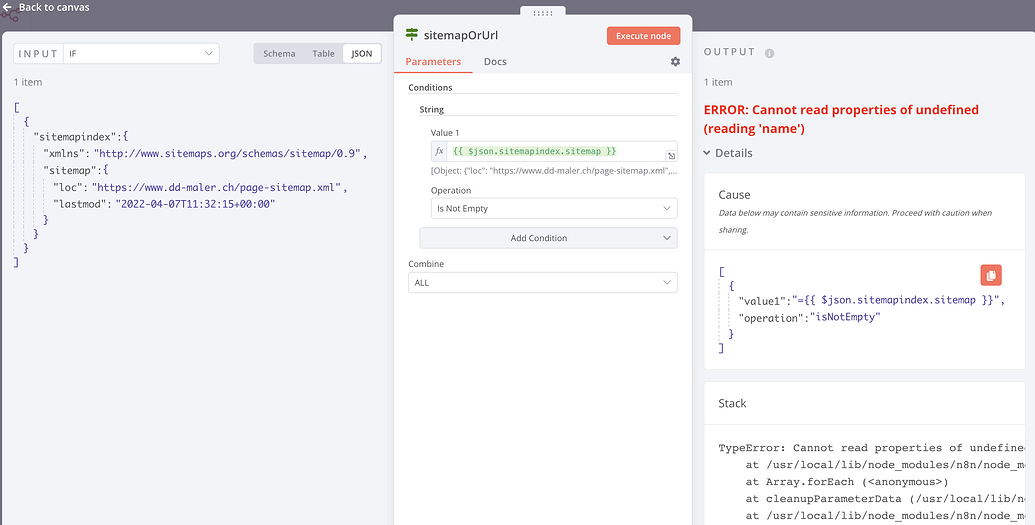Switch input view to Table
1035x525 pixels.
click(x=323, y=54)
